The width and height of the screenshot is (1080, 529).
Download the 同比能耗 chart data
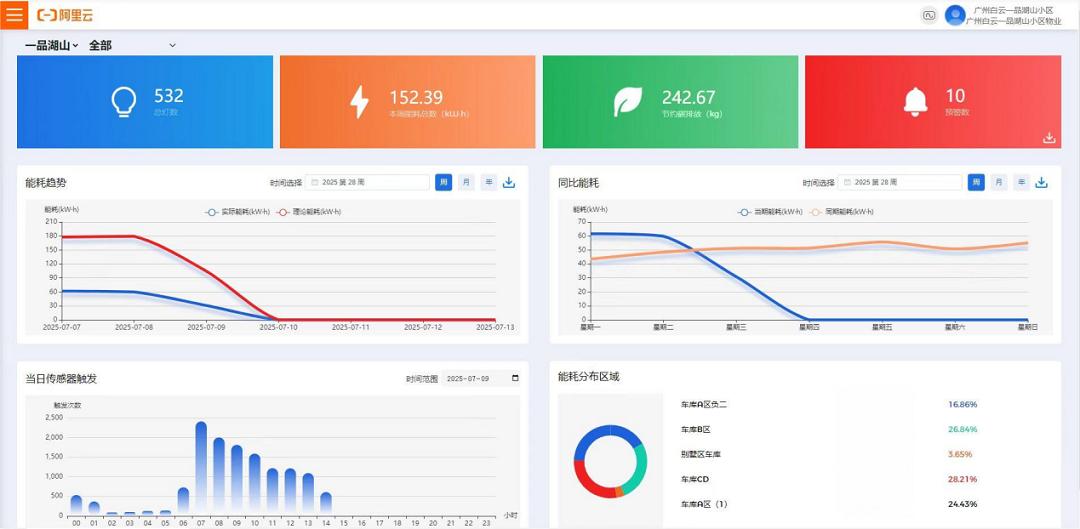pos(1041,182)
